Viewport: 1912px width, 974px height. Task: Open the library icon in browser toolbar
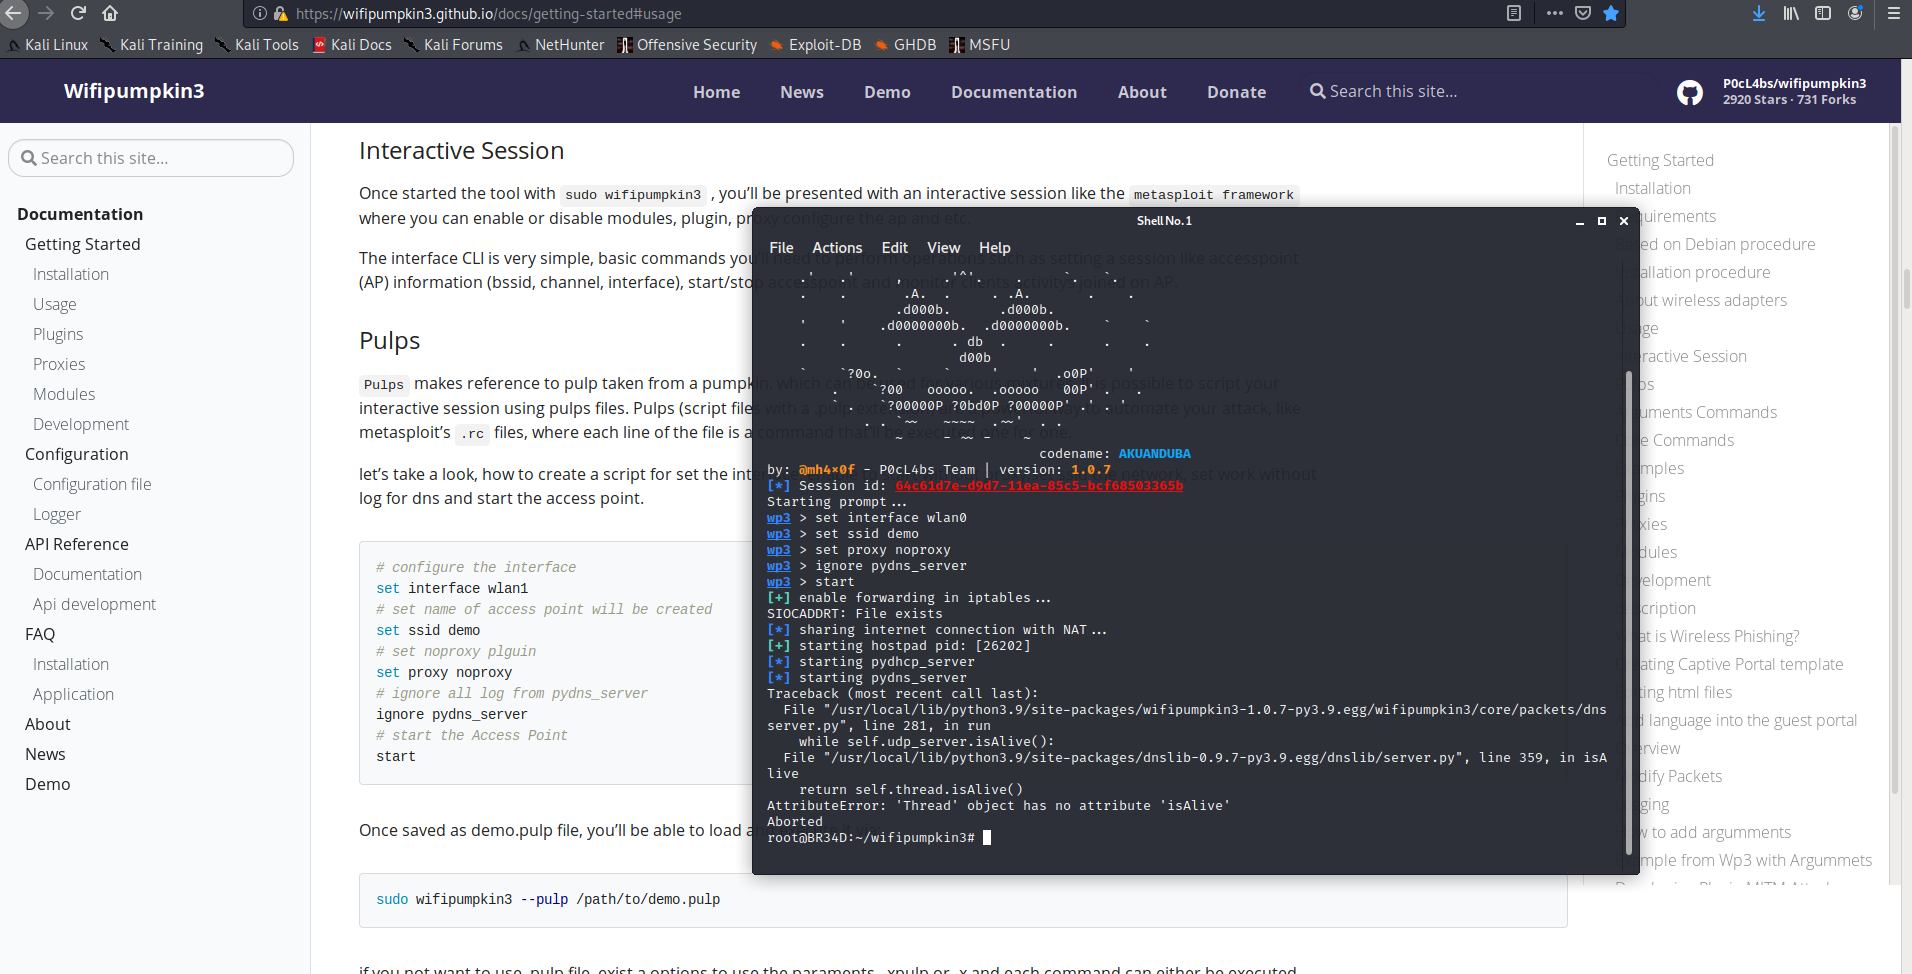pos(1791,13)
